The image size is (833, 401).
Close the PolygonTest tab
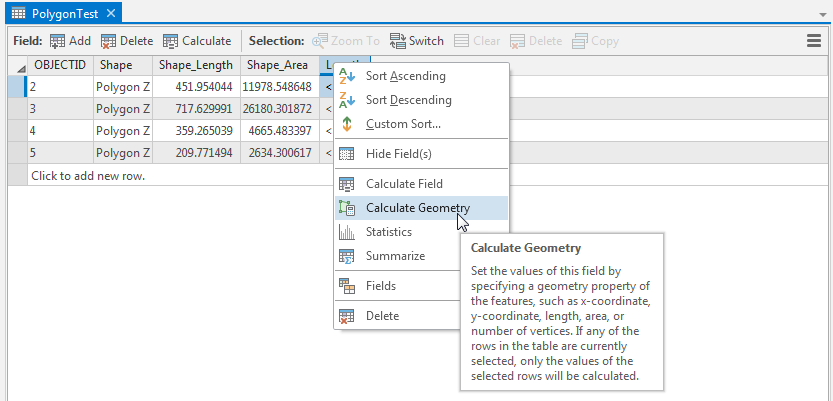point(110,13)
